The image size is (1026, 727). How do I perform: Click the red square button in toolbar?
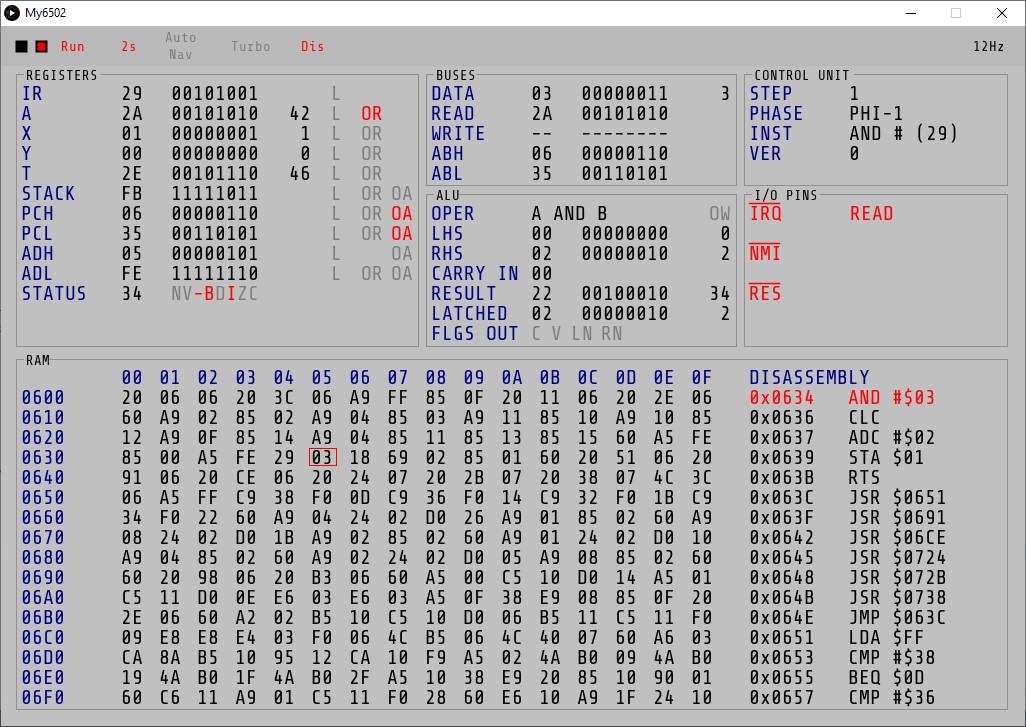[x=41, y=47]
